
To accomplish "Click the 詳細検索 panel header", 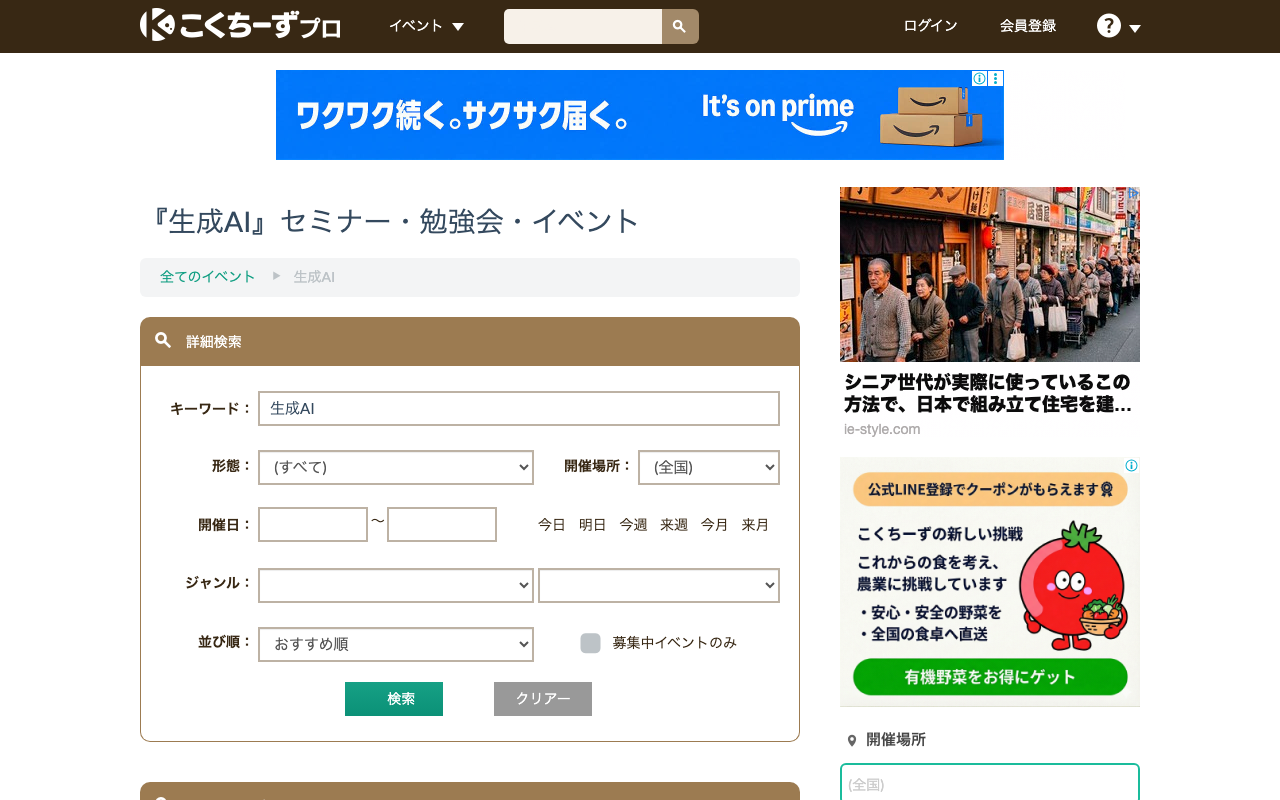I will point(470,341).
